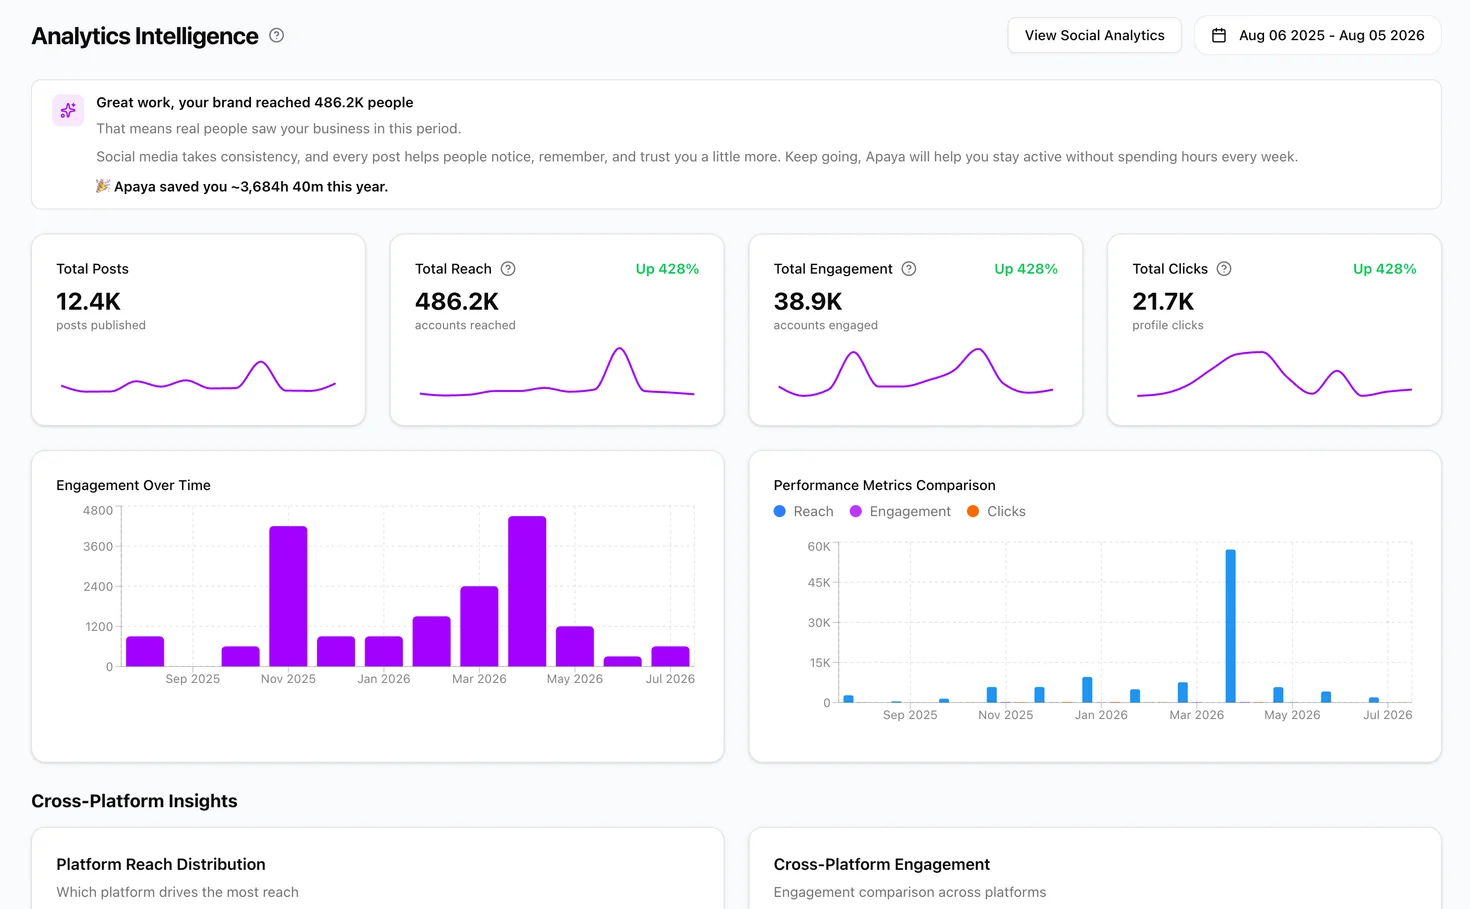Click the 12.4K posts value

click(88, 301)
